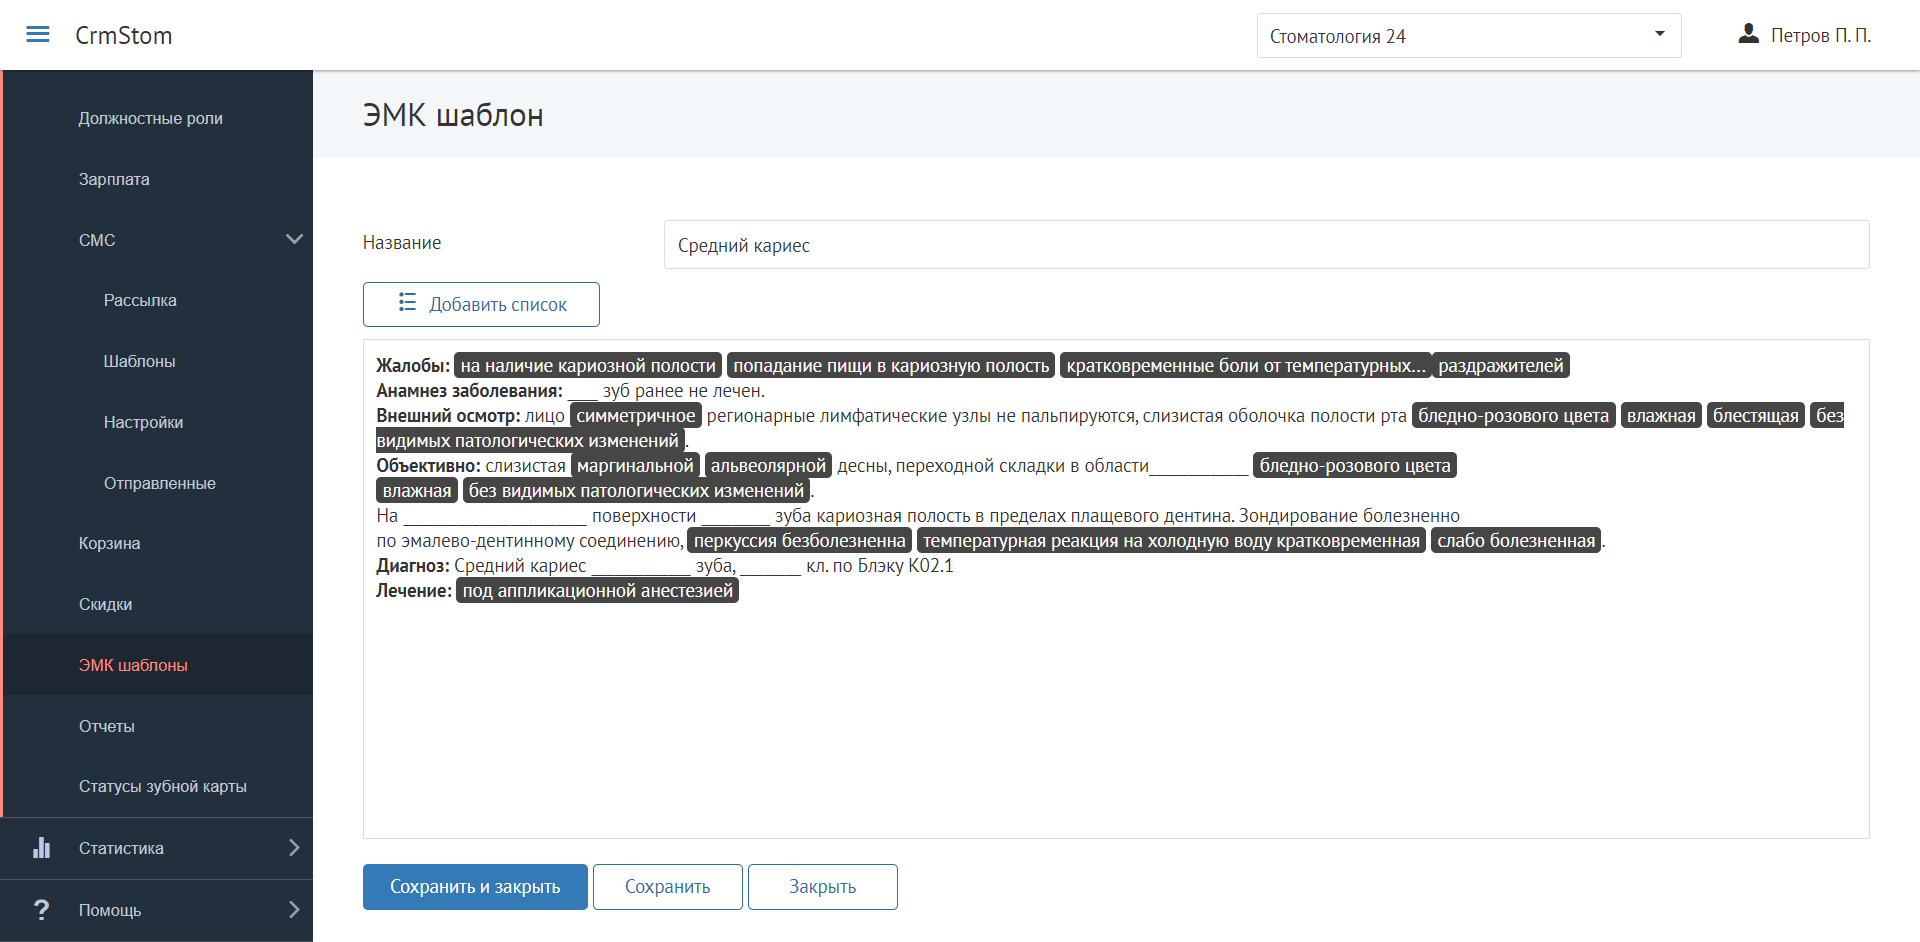Image resolution: width=1920 pixels, height=942 pixels.
Task: Open the Отчеты menu item
Action: pos(106,726)
